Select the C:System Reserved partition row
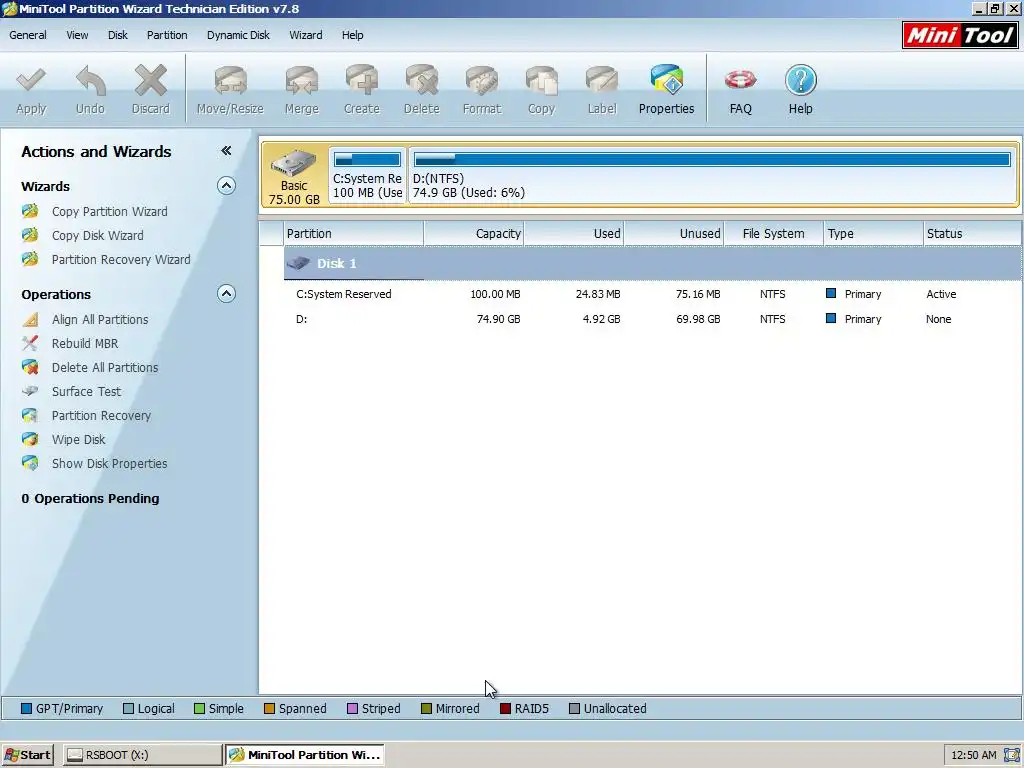This screenshot has width=1024, height=768. click(x=653, y=295)
